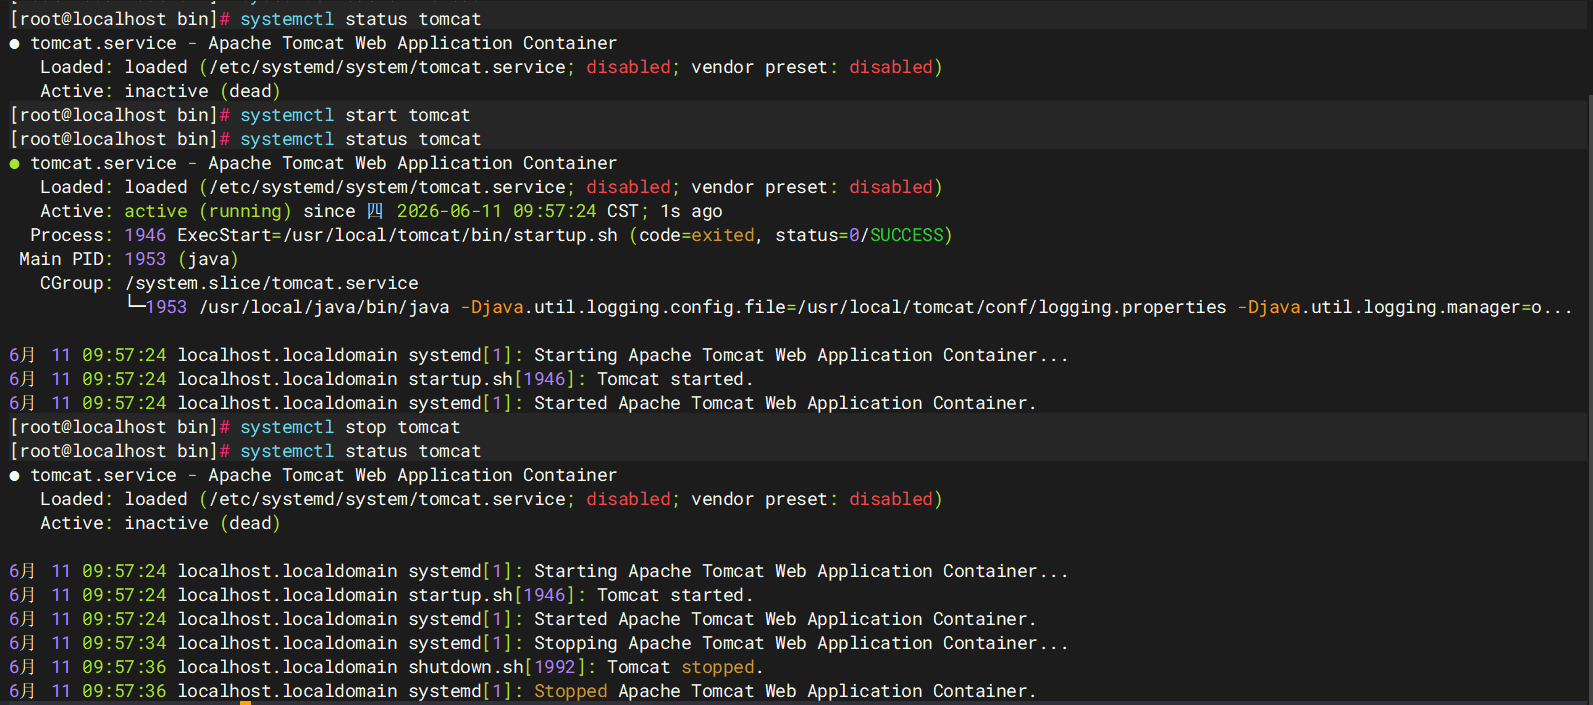Click the 'Process:' label
This screenshot has width=1593, height=705.
71,235
